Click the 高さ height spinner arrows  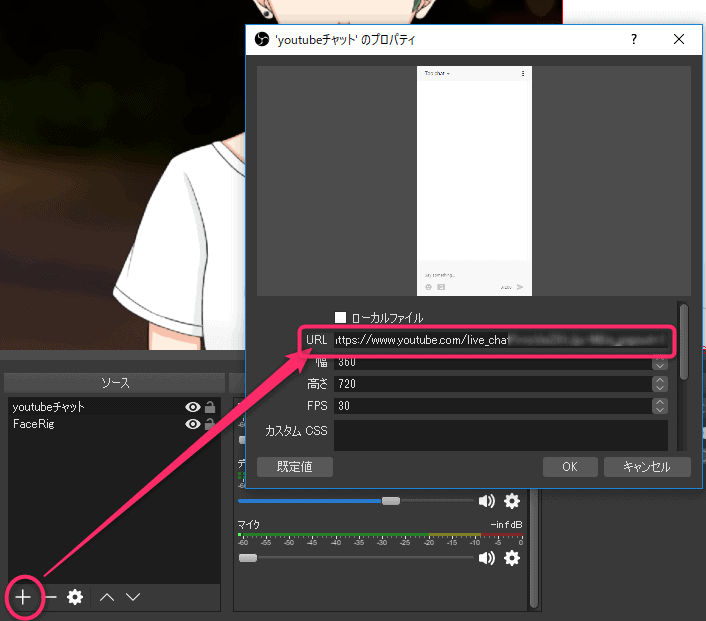(659, 384)
